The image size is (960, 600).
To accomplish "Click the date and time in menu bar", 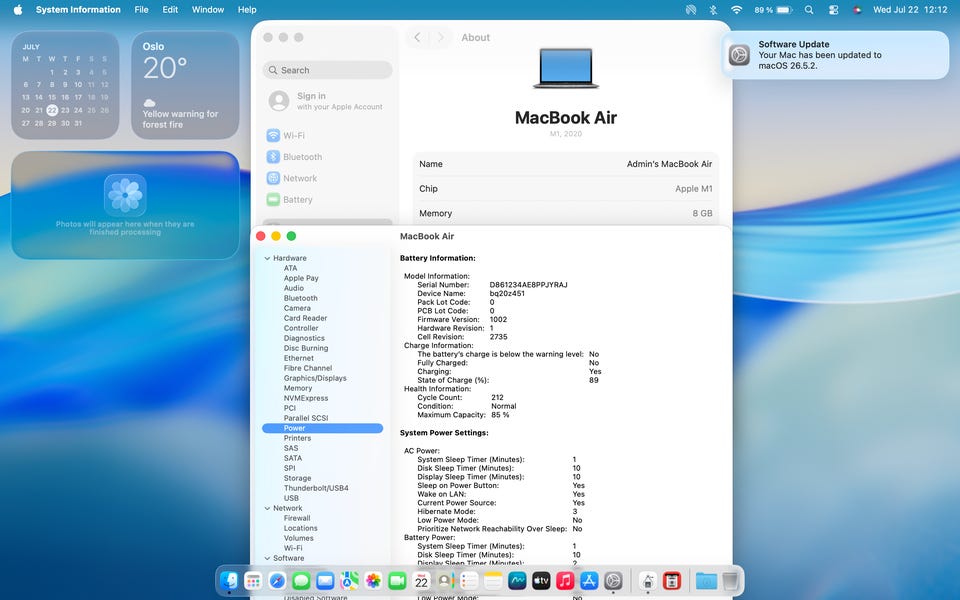I will (910, 10).
